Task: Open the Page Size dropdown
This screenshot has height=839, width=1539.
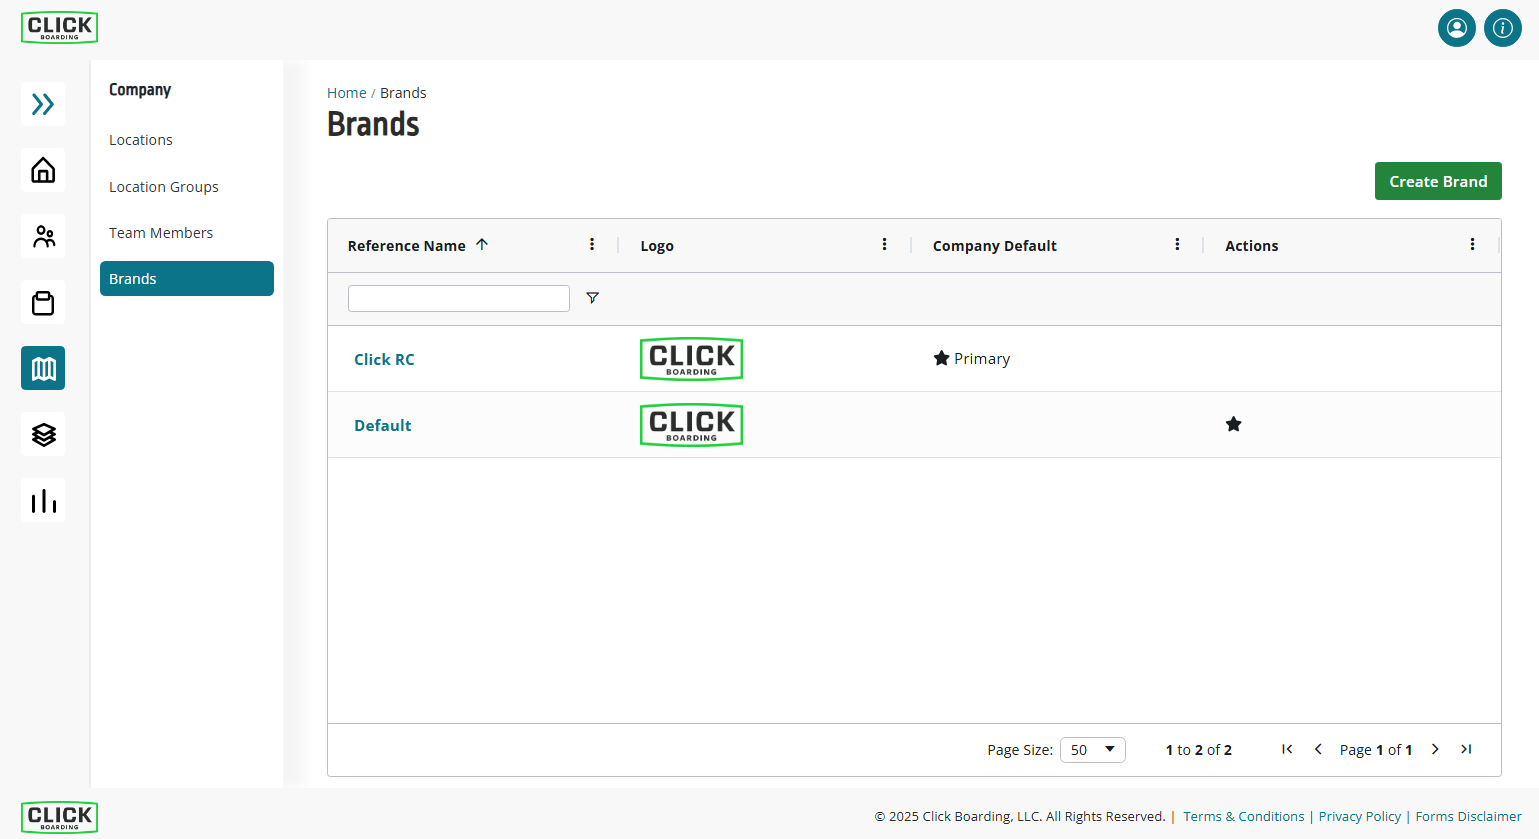Action: [x=1092, y=749]
